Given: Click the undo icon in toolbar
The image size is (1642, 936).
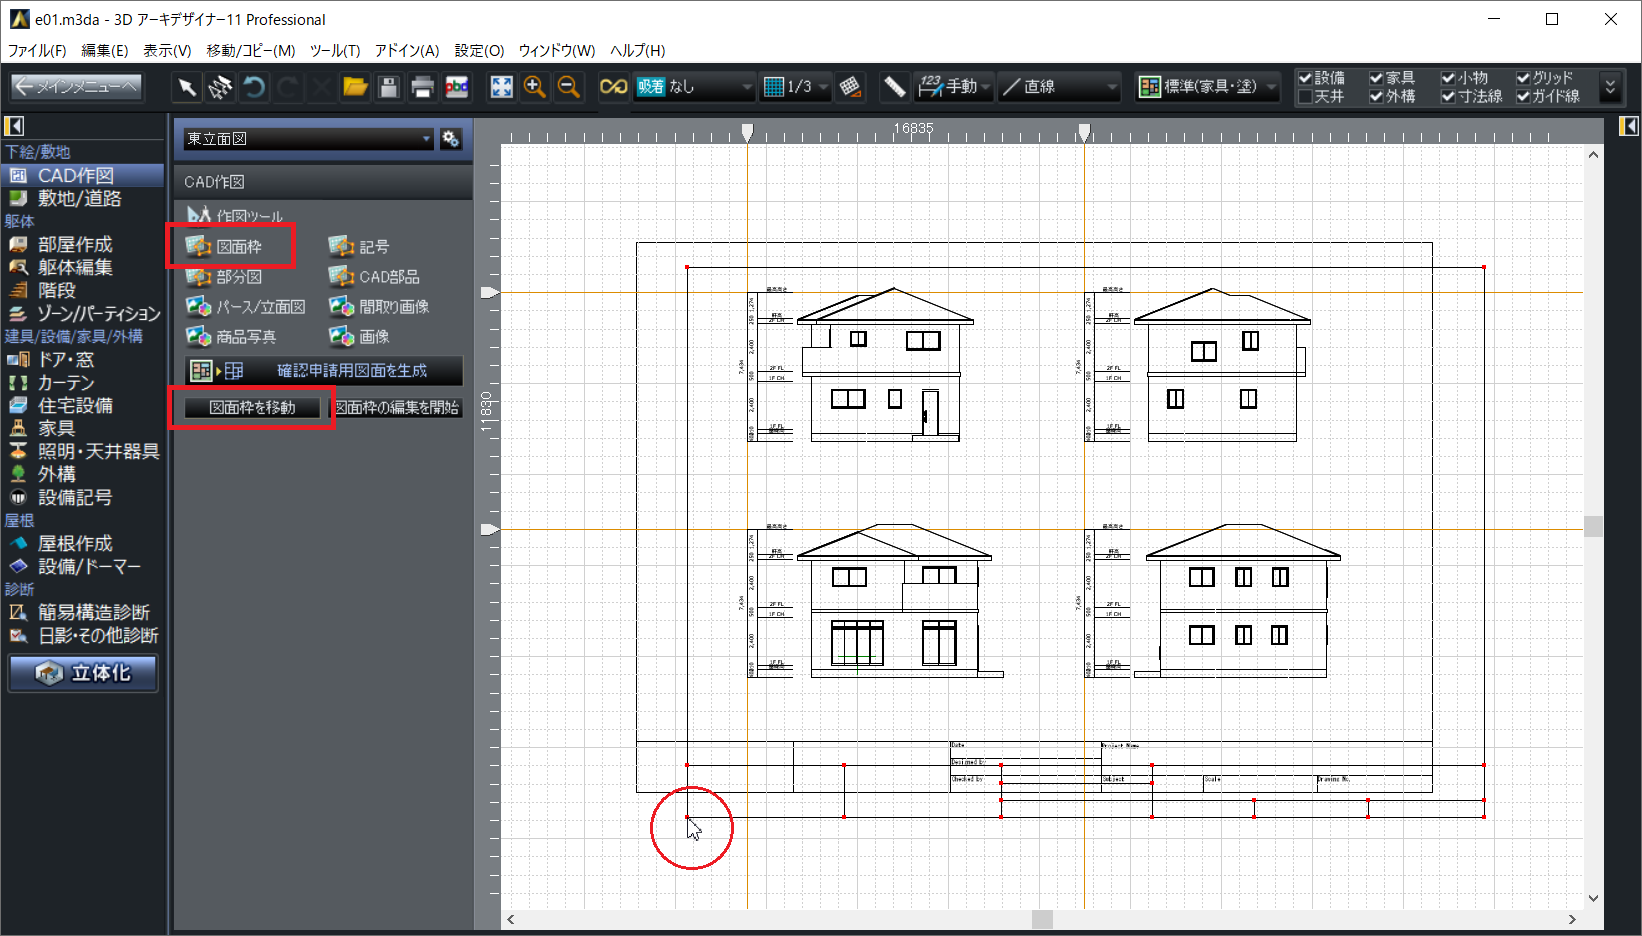Looking at the screenshot, I should (x=254, y=88).
